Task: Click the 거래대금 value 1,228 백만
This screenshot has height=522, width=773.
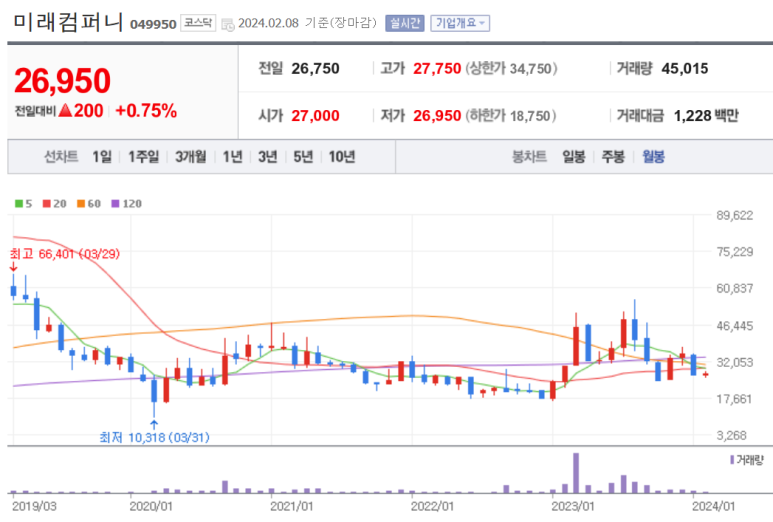Action: coord(706,116)
